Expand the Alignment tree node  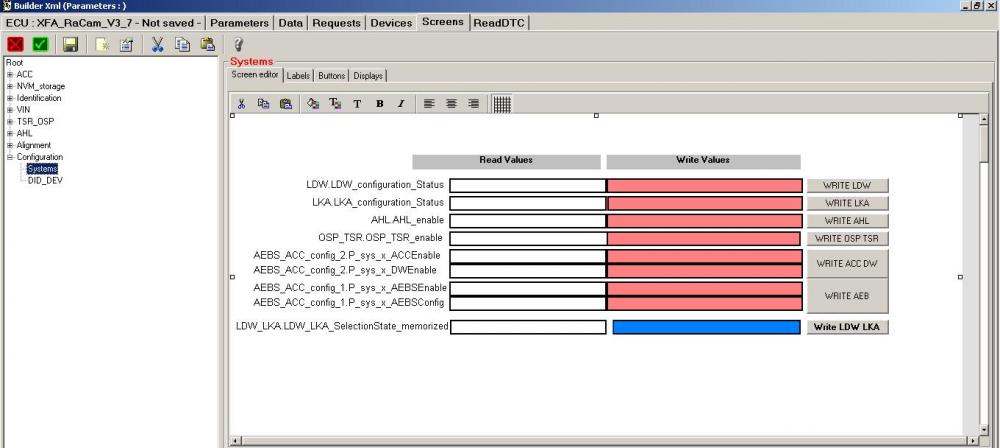10,145
